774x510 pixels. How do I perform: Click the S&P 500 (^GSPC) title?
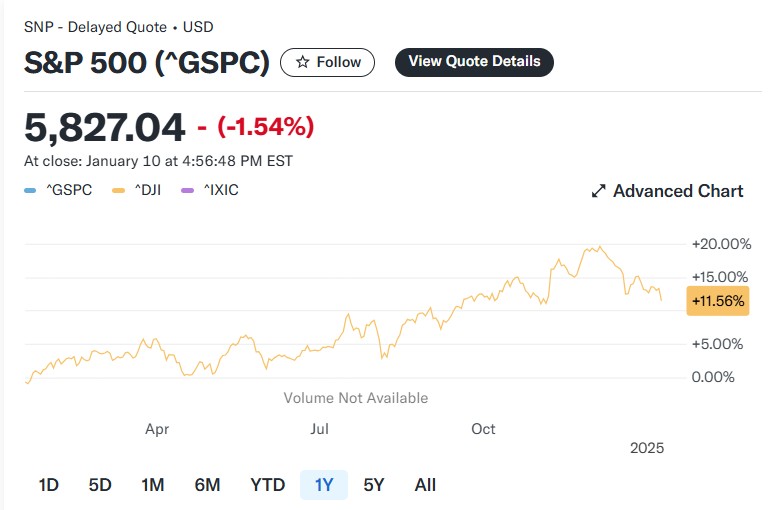coord(147,63)
